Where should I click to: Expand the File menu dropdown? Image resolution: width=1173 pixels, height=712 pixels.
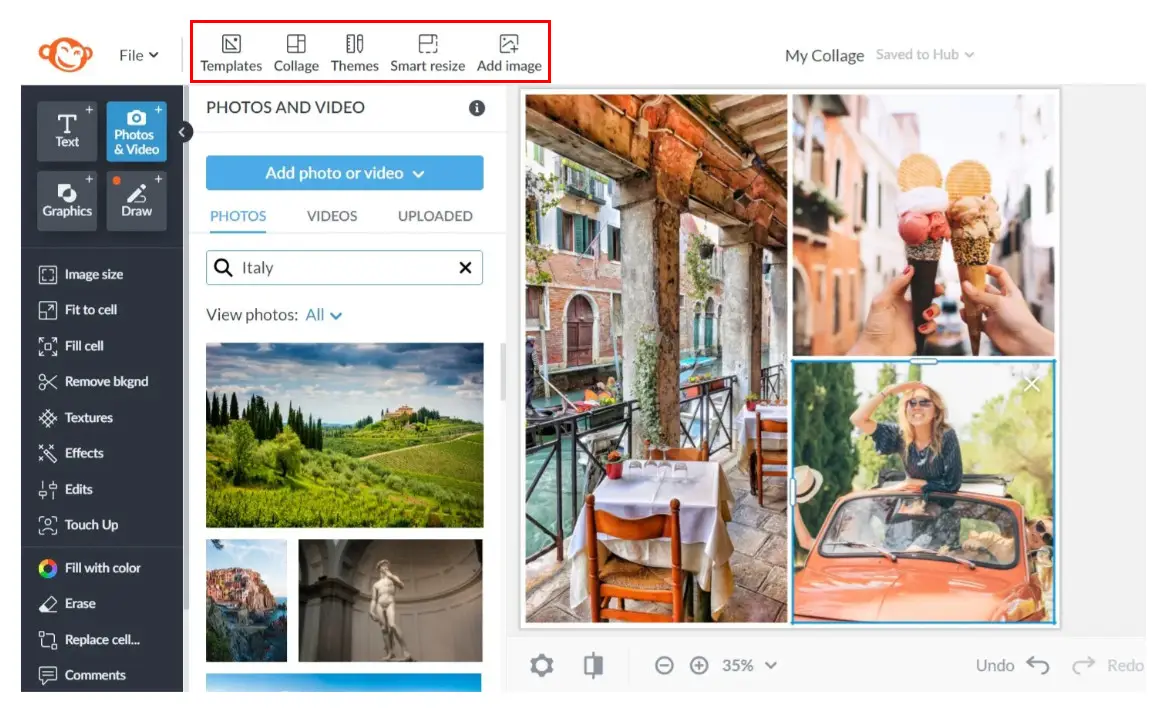coord(139,55)
